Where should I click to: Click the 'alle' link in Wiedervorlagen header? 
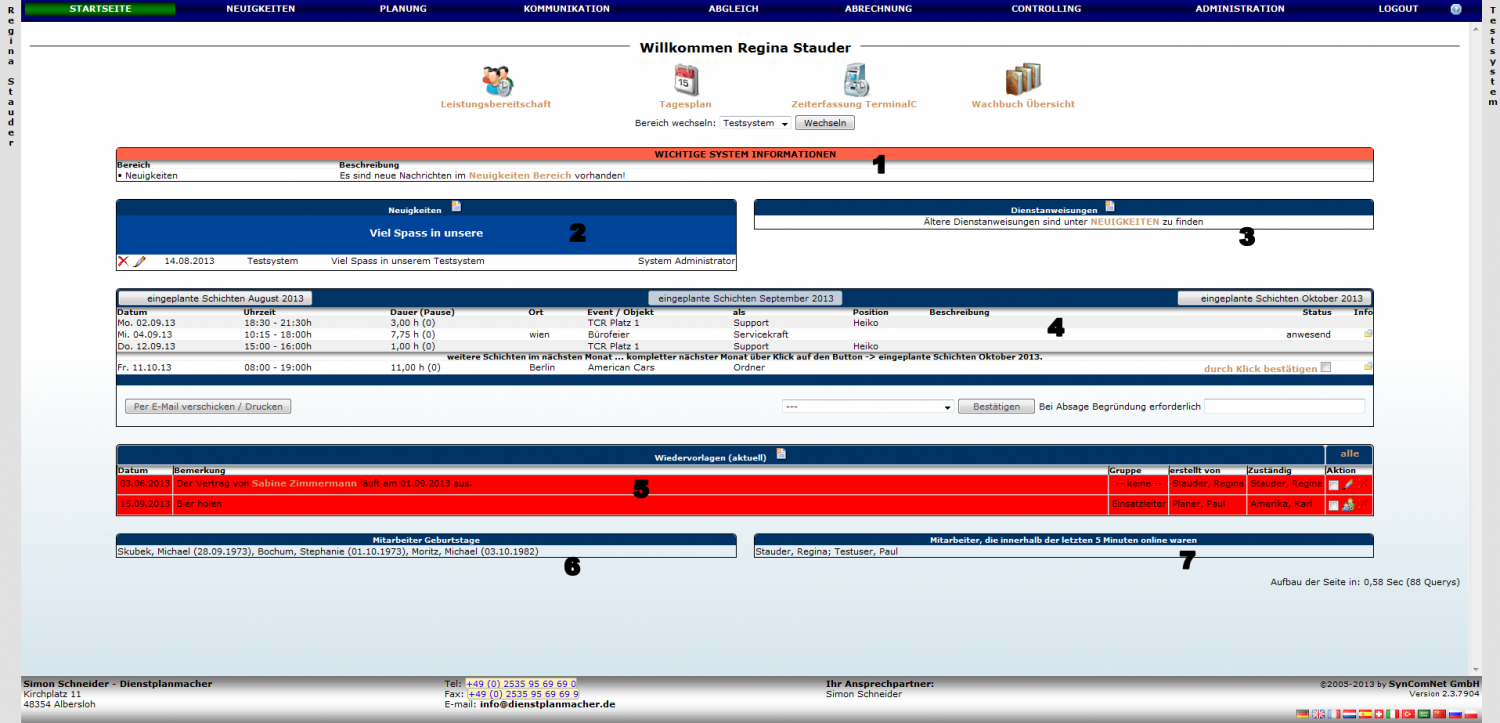pos(1349,454)
